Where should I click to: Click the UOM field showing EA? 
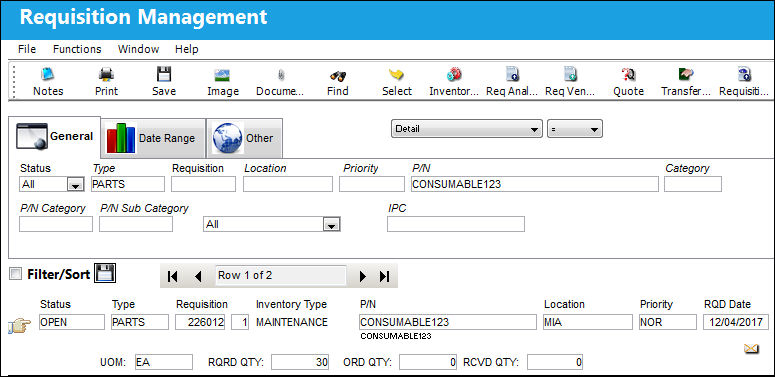pos(164,362)
